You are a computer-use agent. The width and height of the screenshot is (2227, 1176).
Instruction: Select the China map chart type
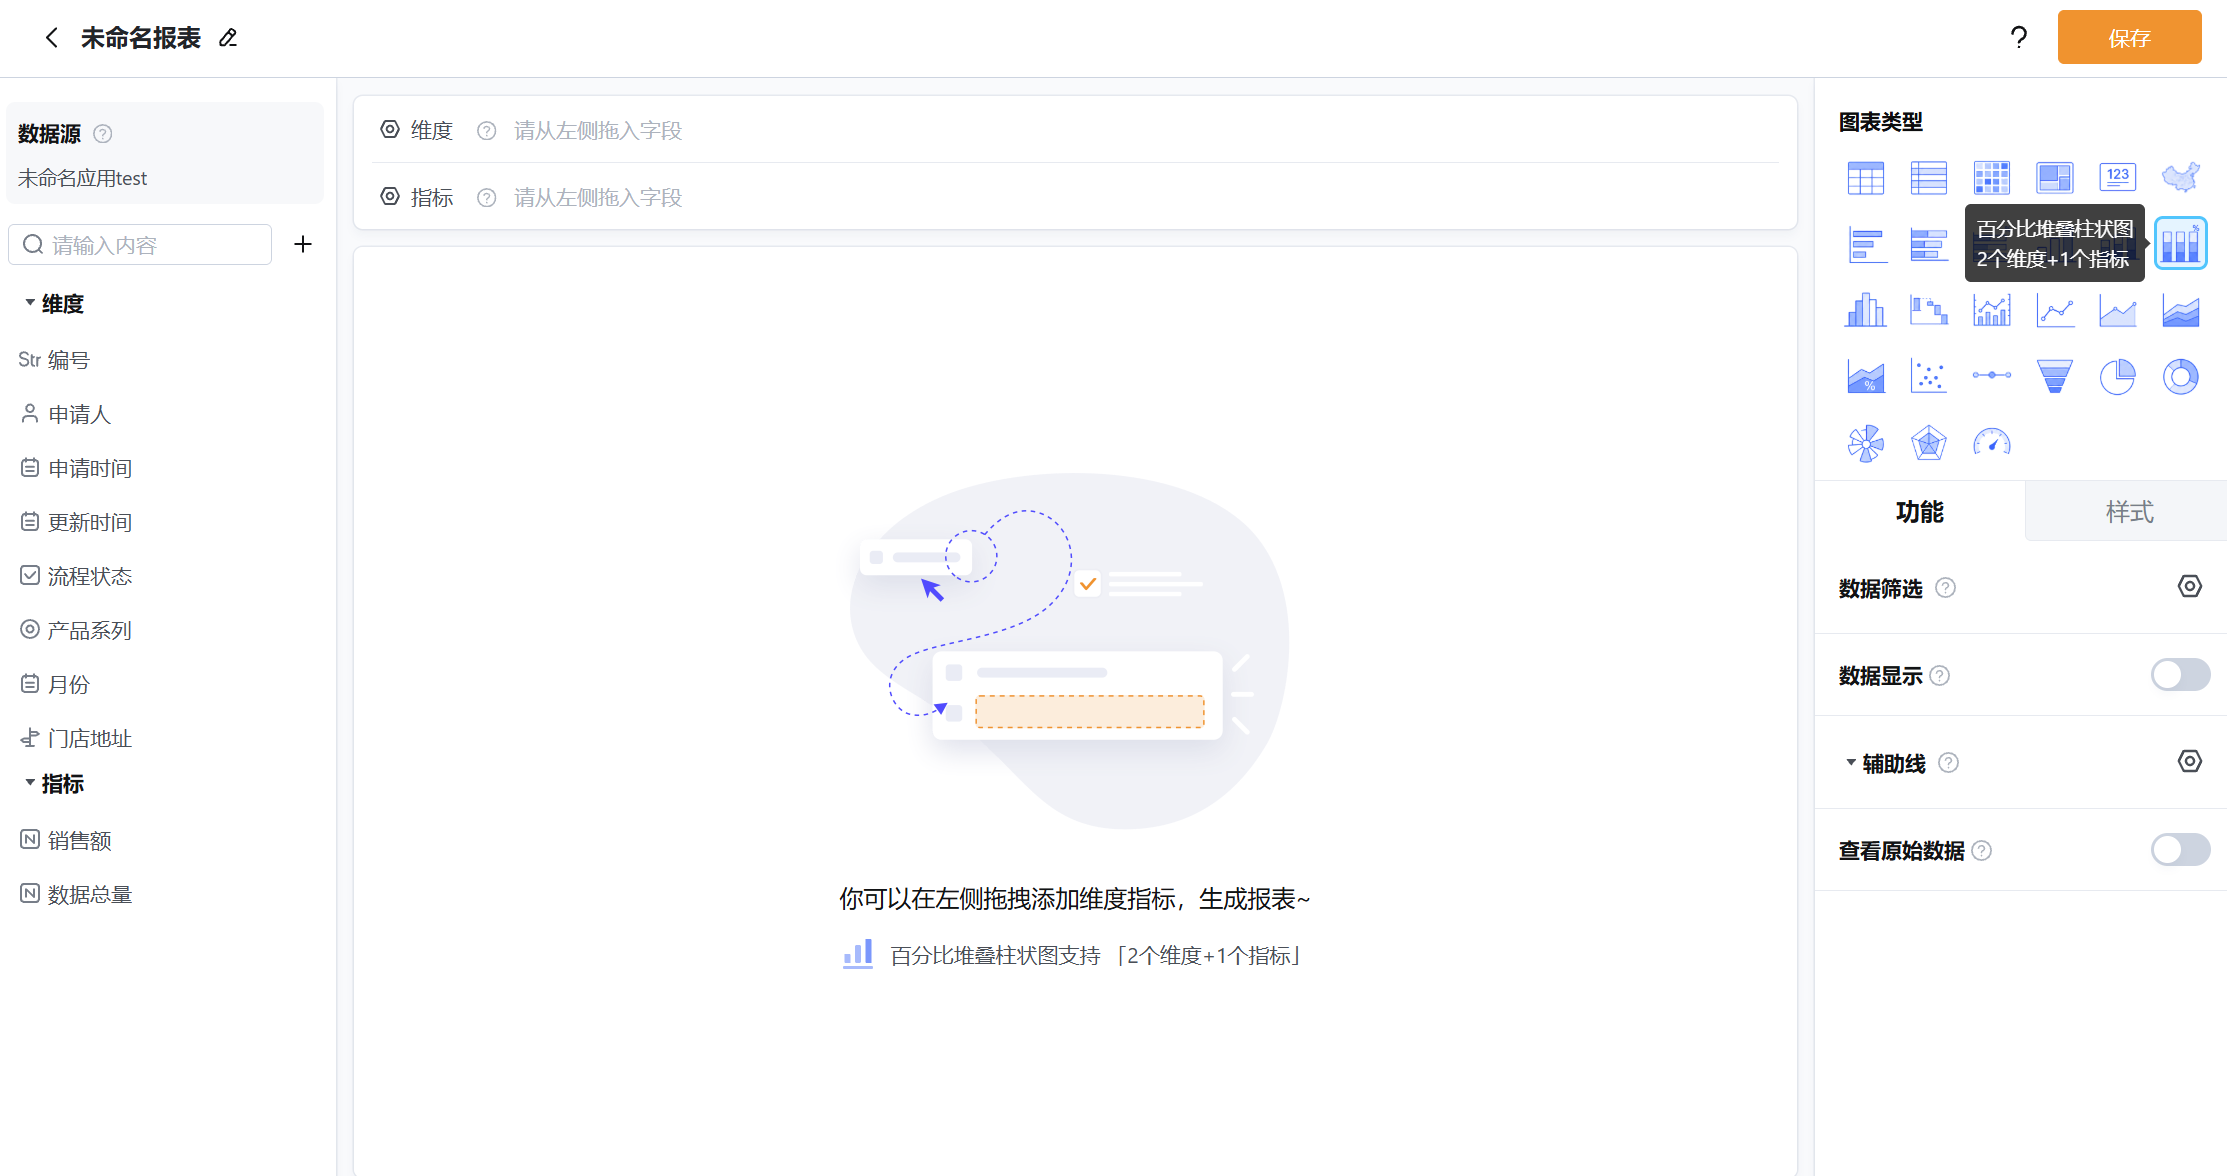[2180, 178]
